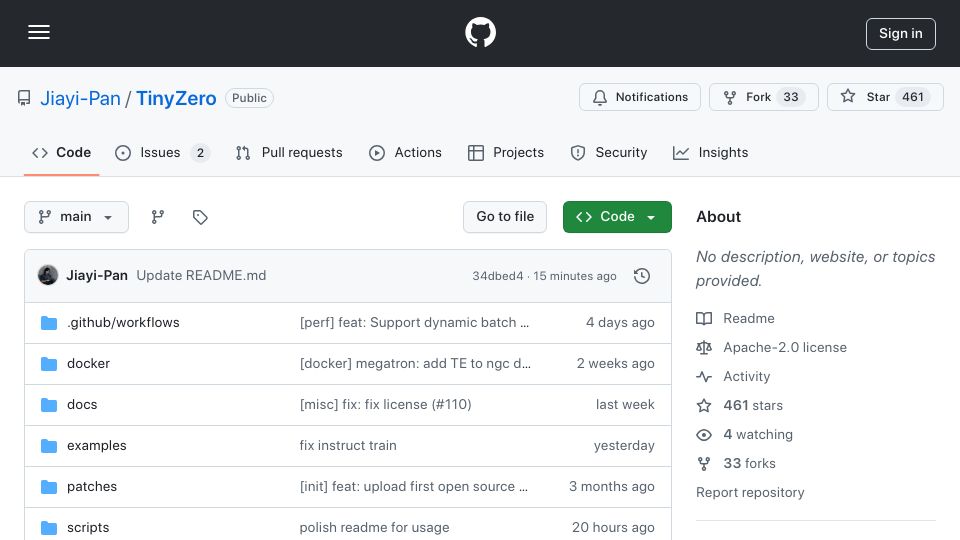Open the Jiayi-Pan owner profile link

80,98
